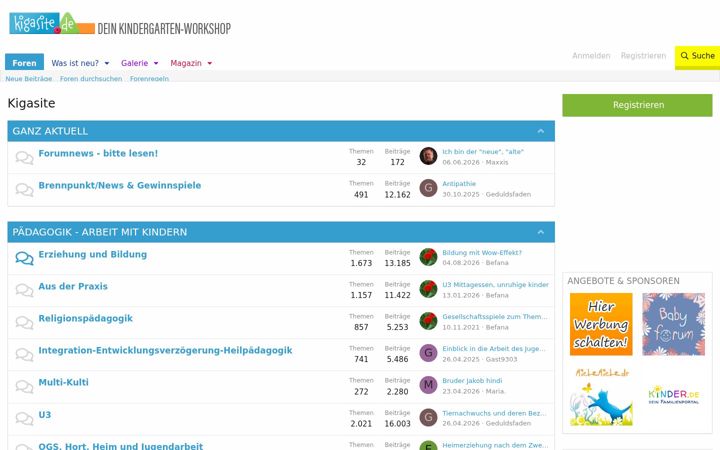720x450 pixels.
Task: Open the Aus der Praxis forum
Action: pyautogui.click(x=73, y=287)
